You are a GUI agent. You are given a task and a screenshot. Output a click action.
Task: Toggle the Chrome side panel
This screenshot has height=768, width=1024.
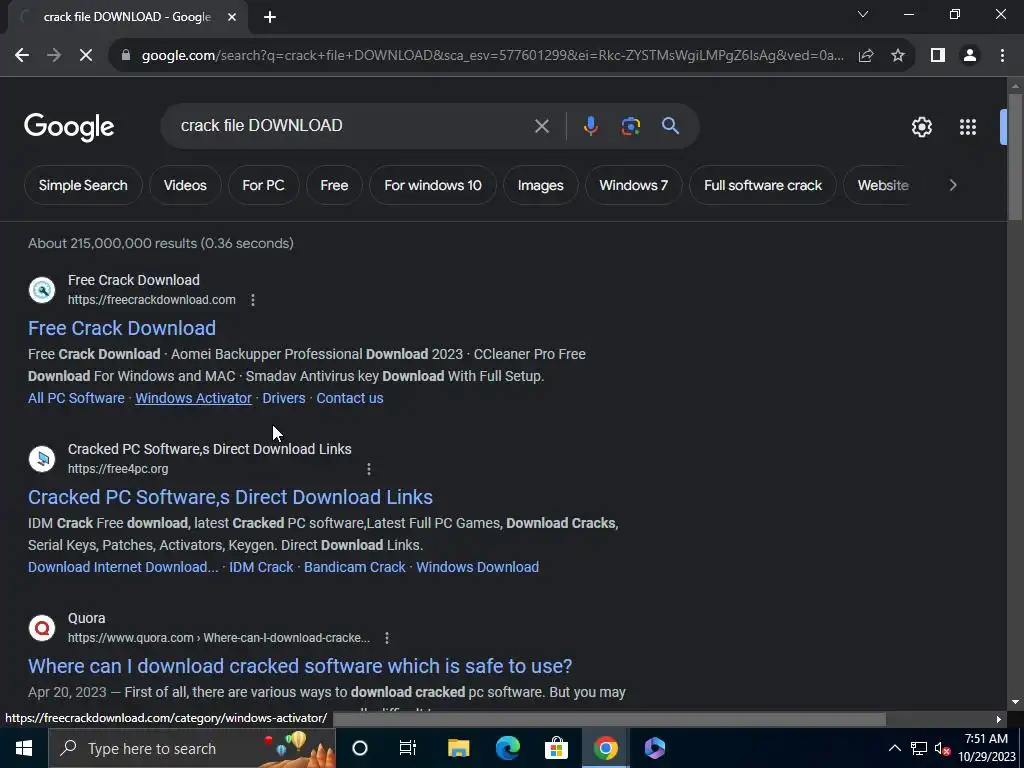938,56
